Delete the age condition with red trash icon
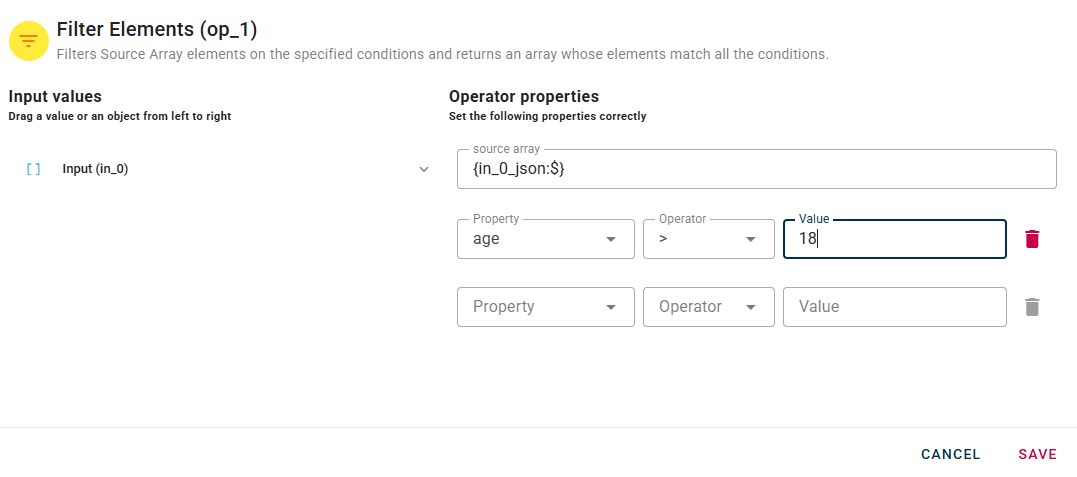The width and height of the screenshot is (1077, 477). tap(1032, 239)
